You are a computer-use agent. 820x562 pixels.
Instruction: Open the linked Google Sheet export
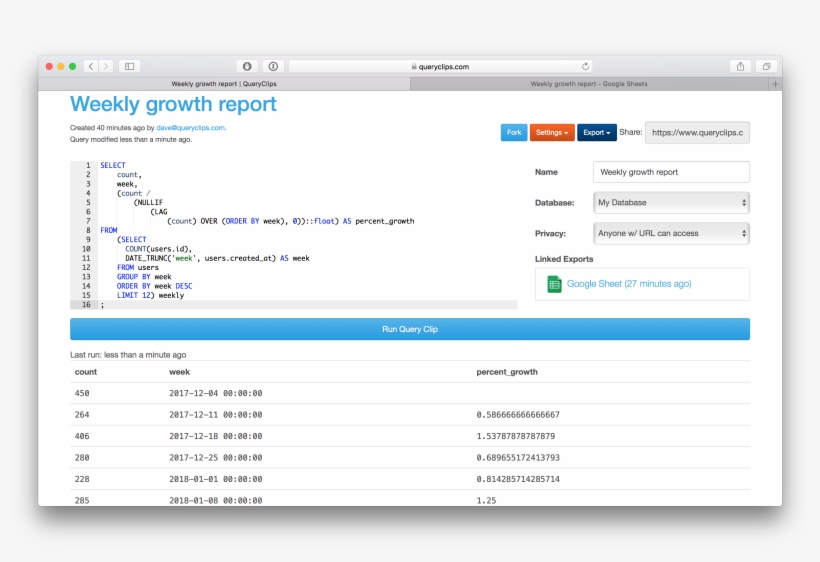pyautogui.click(x=629, y=284)
